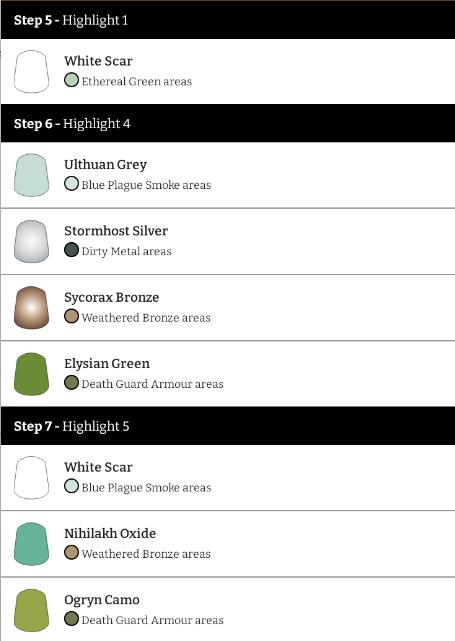The image size is (455, 641).
Task: Click Blue Plague Smoke areas under Ulthuan Grey
Action: pos(146,185)
